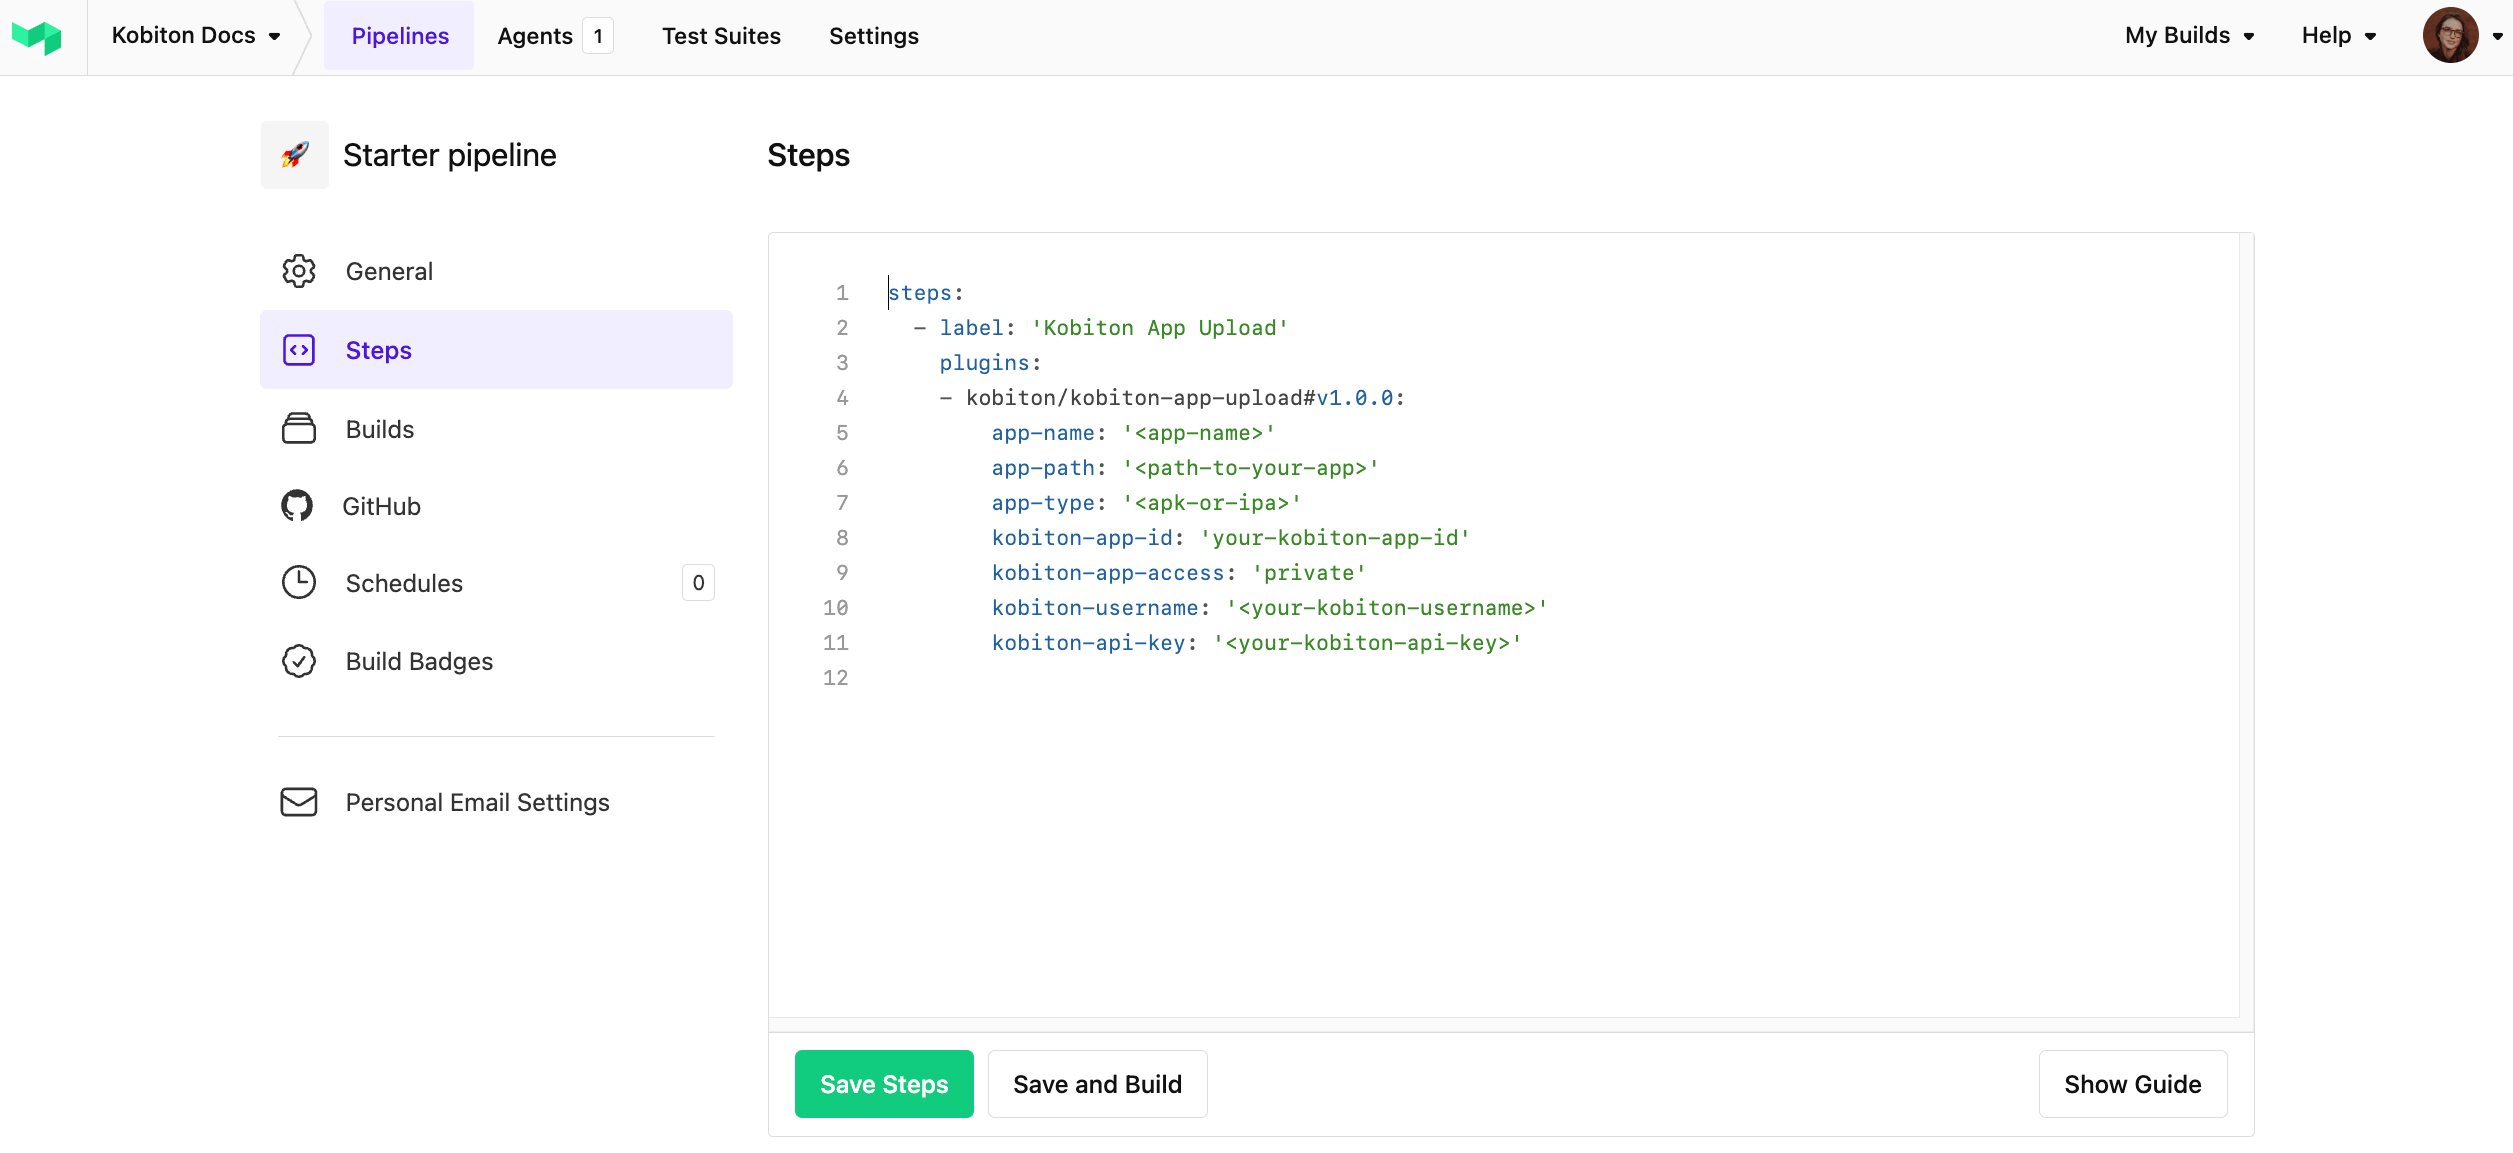Open Schedules in the sidebar

click(496, 582)
